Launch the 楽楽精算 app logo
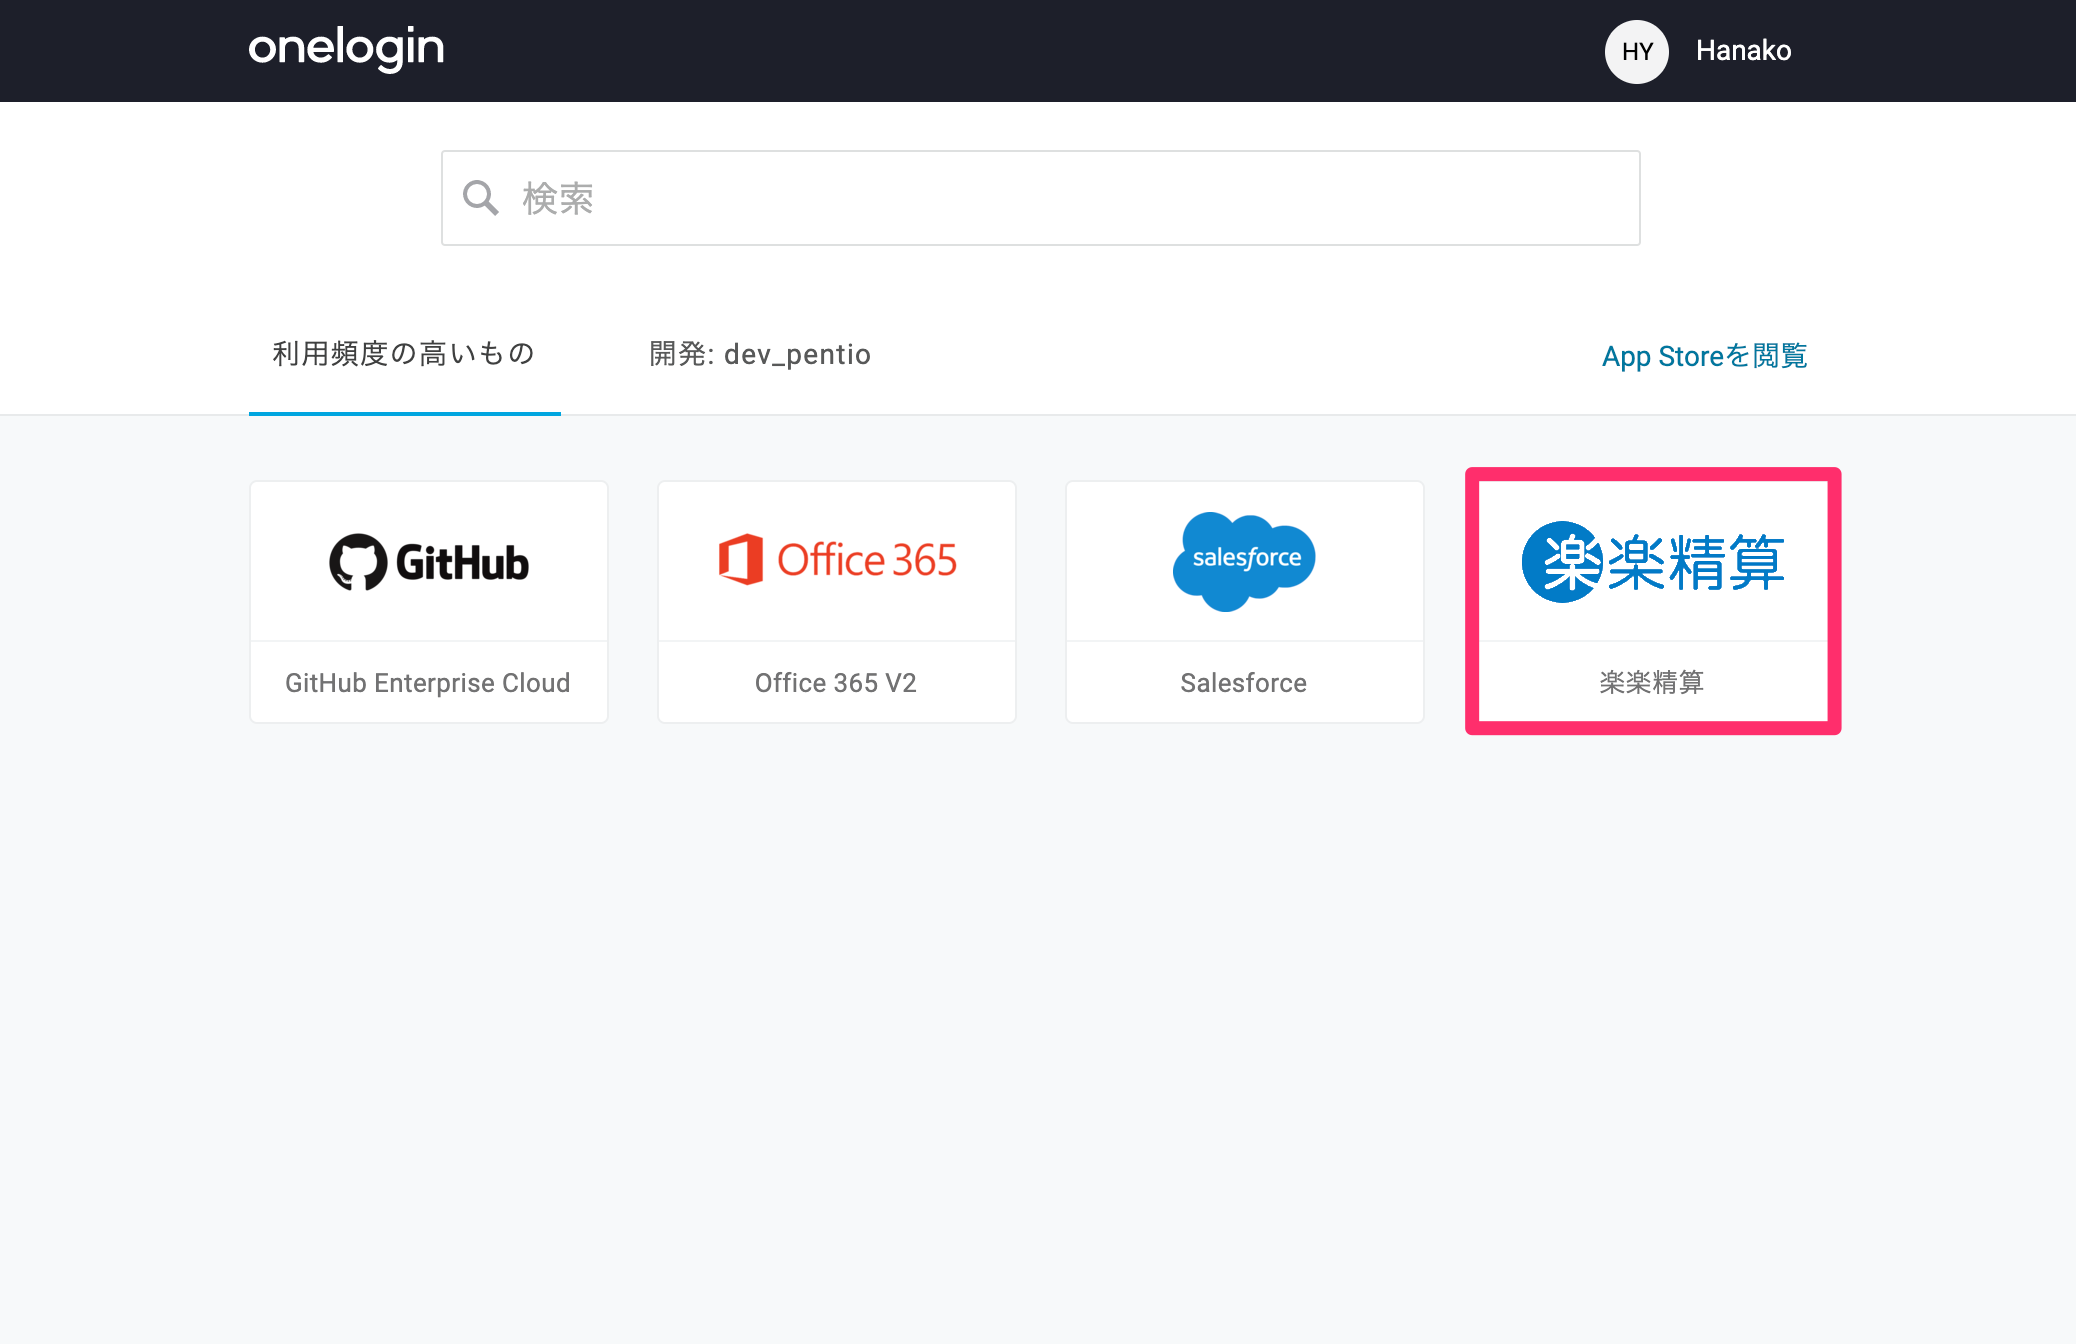Screen dimensions: 2076x1344 [1653, 562]
